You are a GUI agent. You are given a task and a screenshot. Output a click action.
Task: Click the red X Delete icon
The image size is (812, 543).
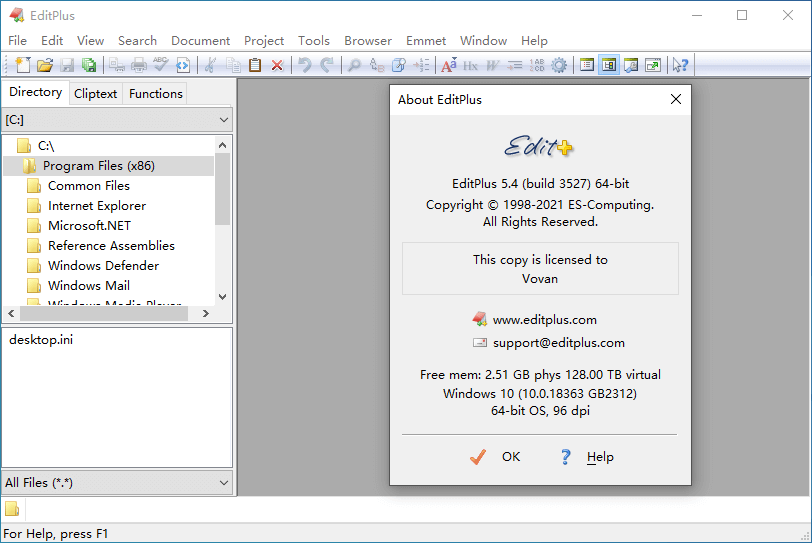[x=278, y=65]
